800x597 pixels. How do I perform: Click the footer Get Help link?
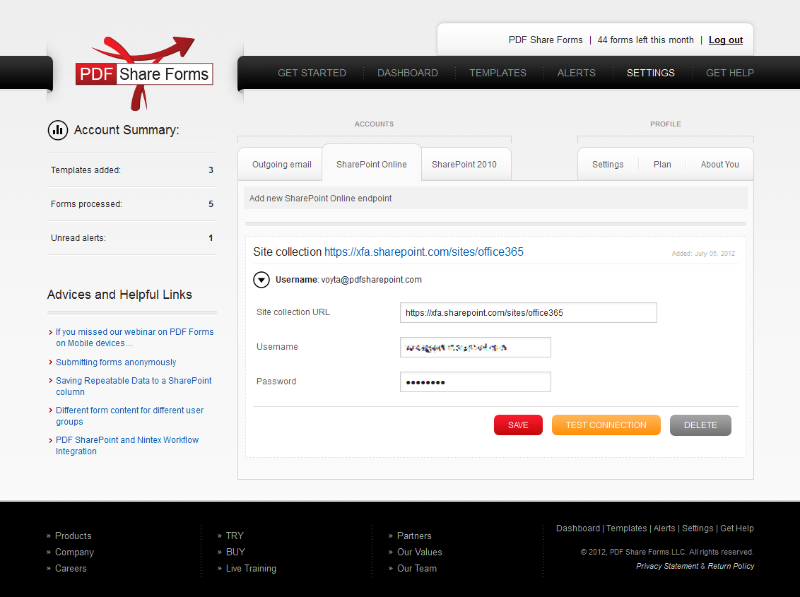737,528
